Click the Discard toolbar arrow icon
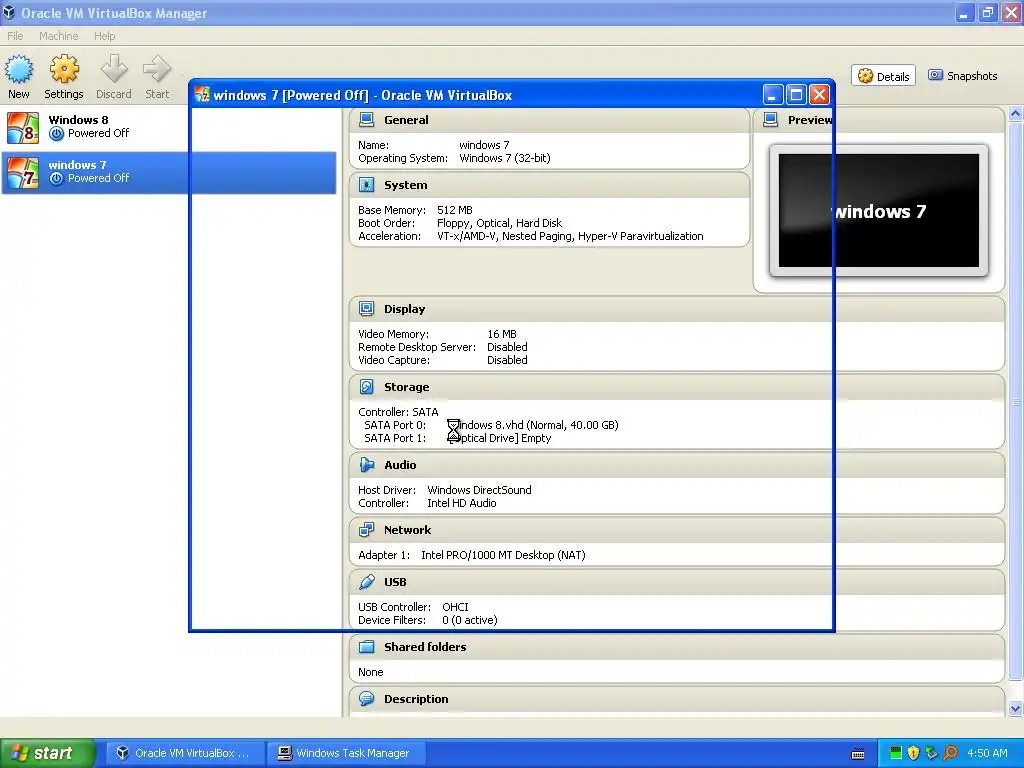Image resolution: width=1024 pixels, height=768 pixels. (114, 69)
